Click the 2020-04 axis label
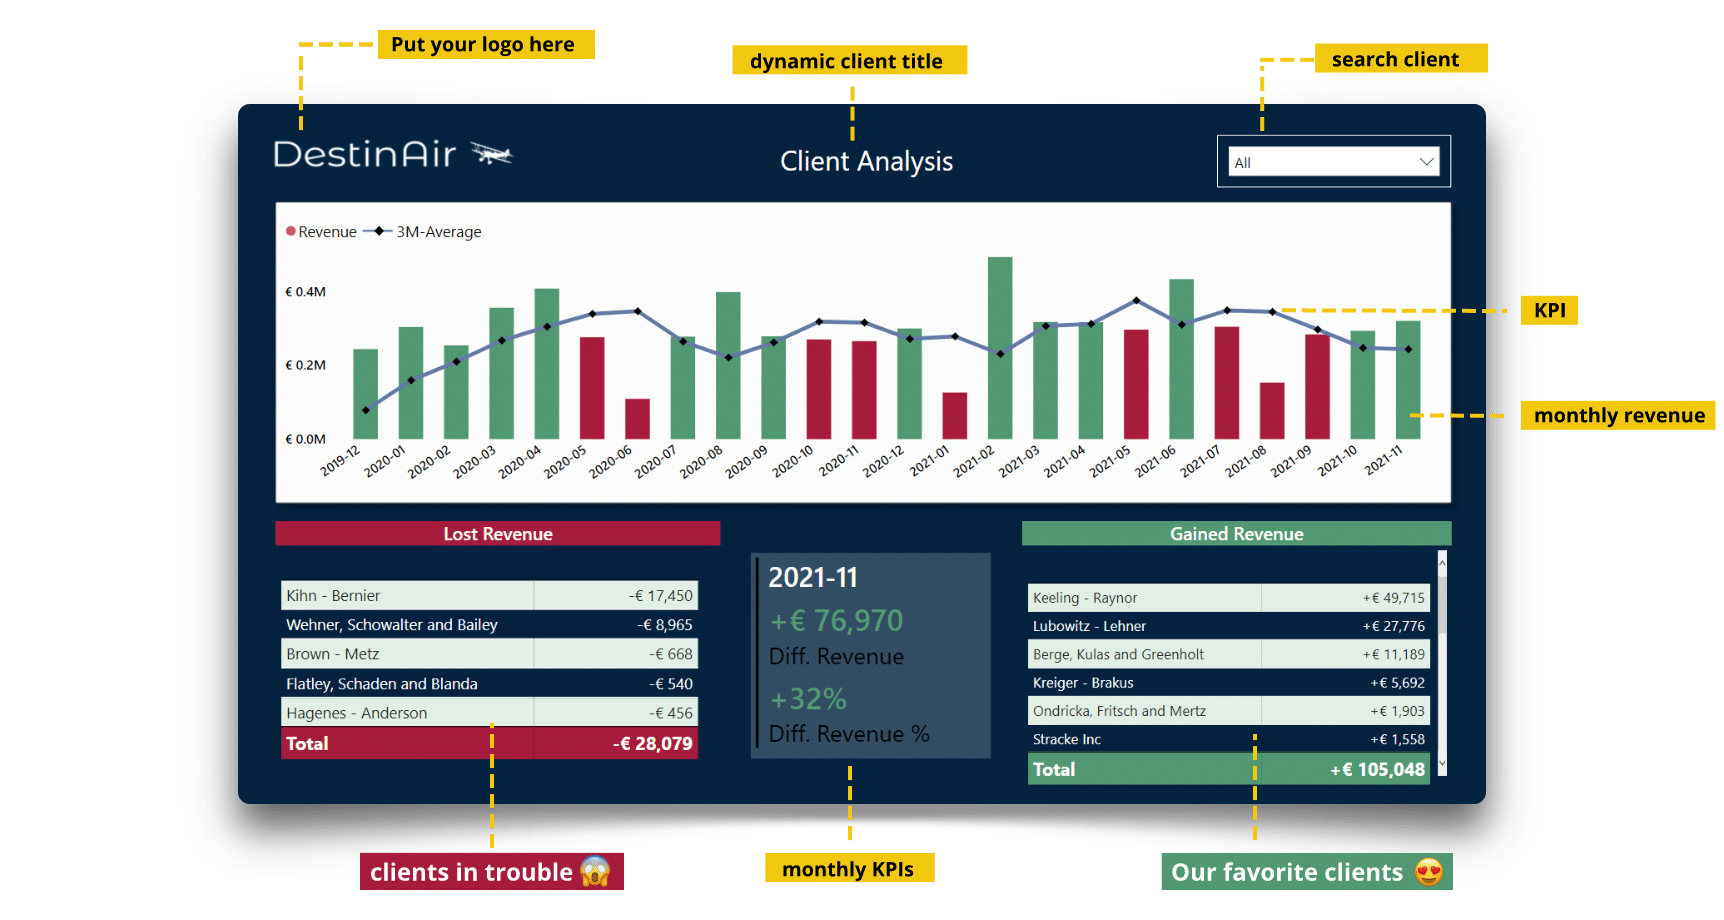The height and width of the screenshot is (920, 1724). pos(520,461)
